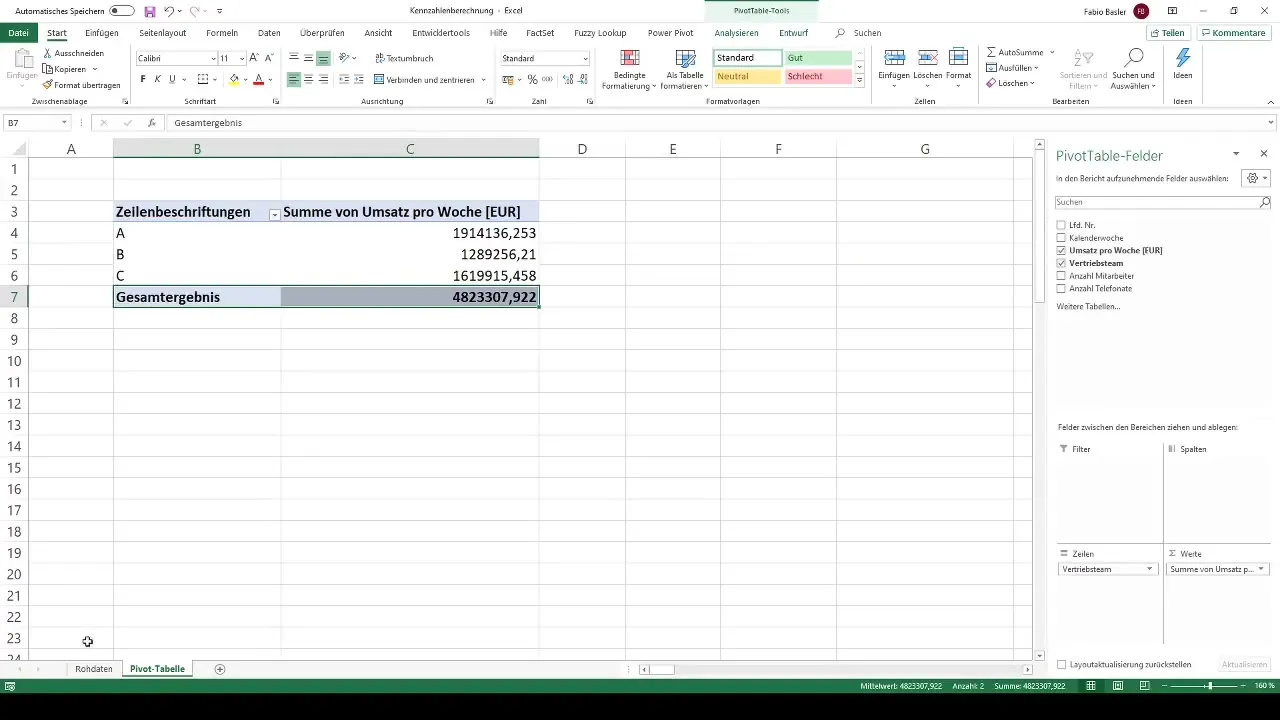Click the PivotTable field search box
1280x720 pixels.
1163,202
